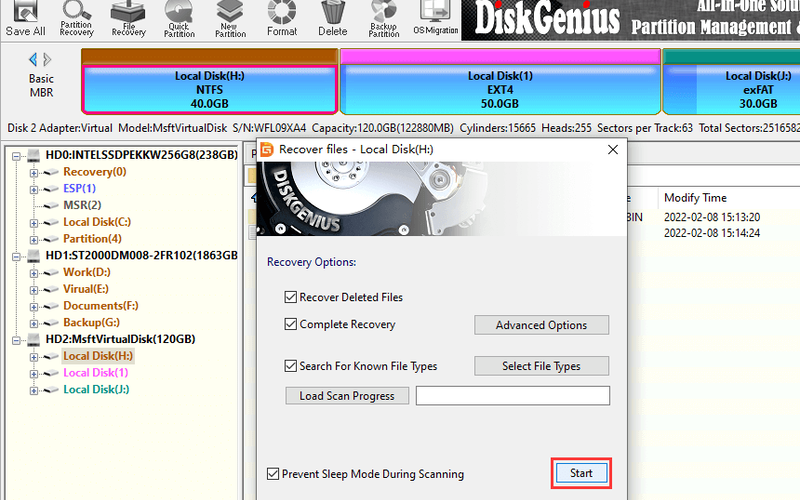This screenshot has height=500, width=800.
Task: Uncheck Recover Deleted Files
Action: coord(291,297)
